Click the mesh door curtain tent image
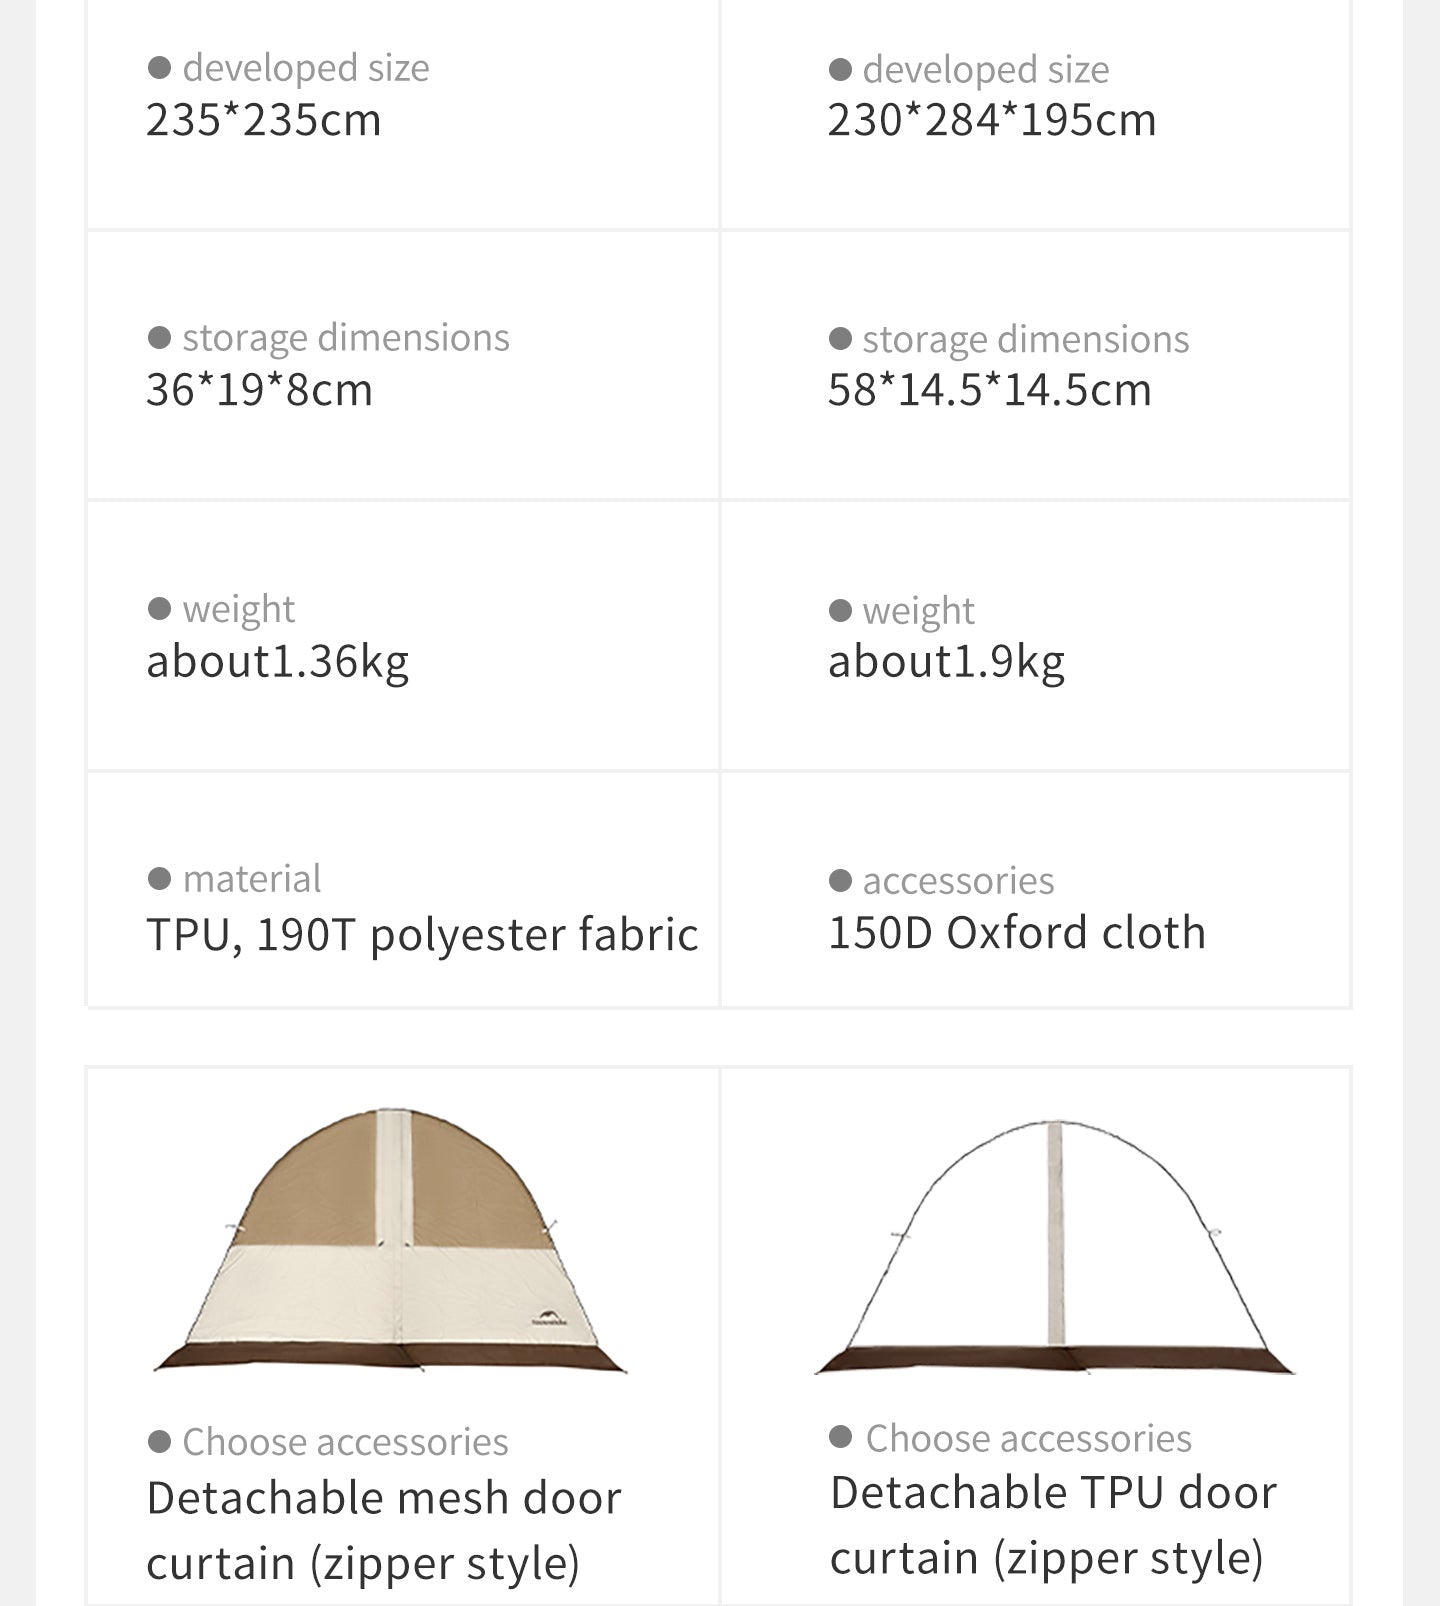This screenshot has width=1440, height=1606. click(x=390, y=1240)
